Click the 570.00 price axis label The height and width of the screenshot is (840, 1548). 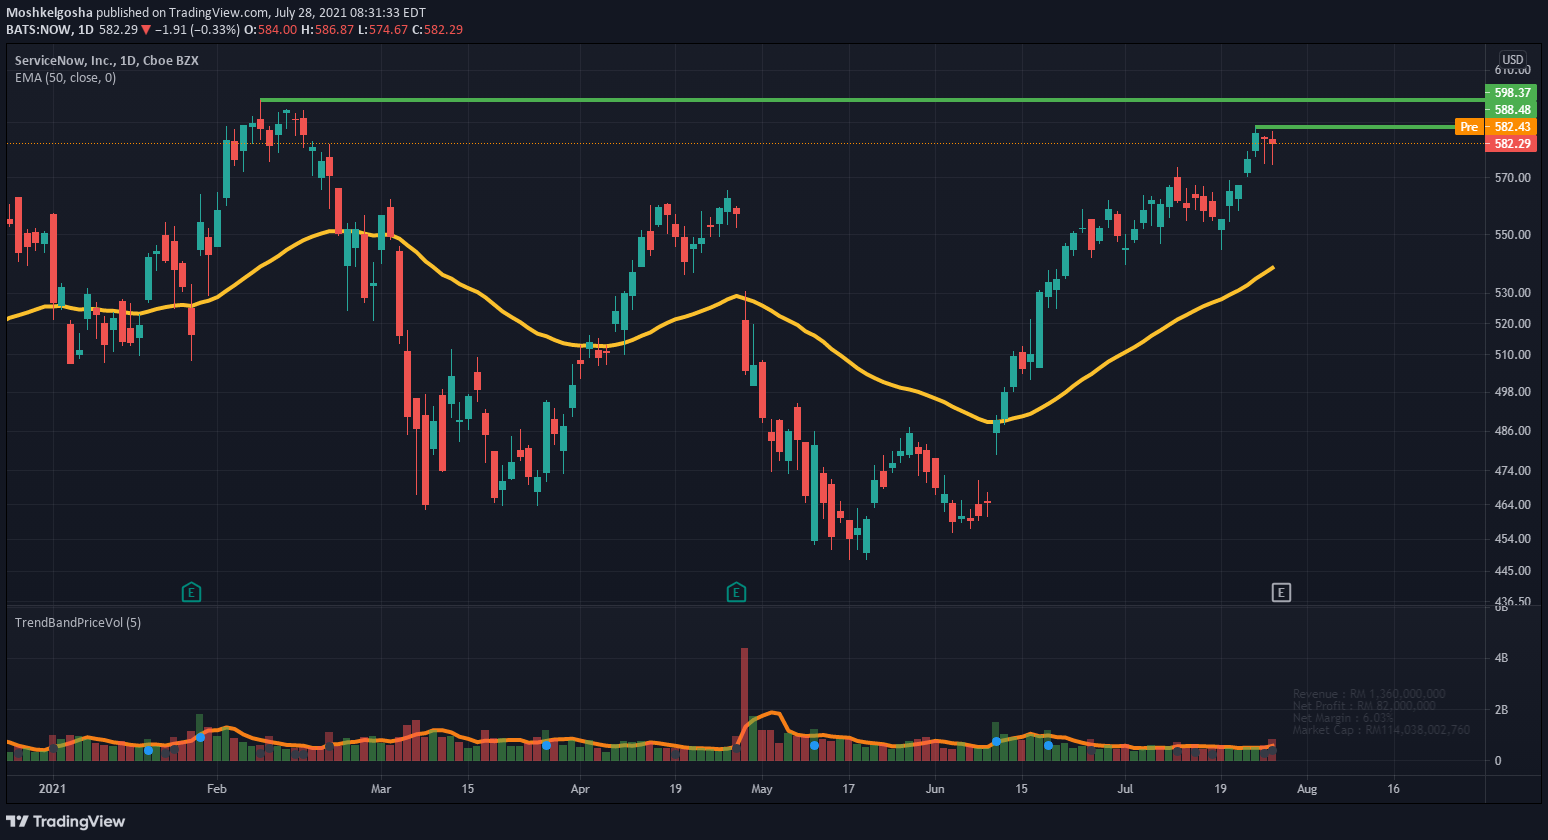tap(1512, 178)
